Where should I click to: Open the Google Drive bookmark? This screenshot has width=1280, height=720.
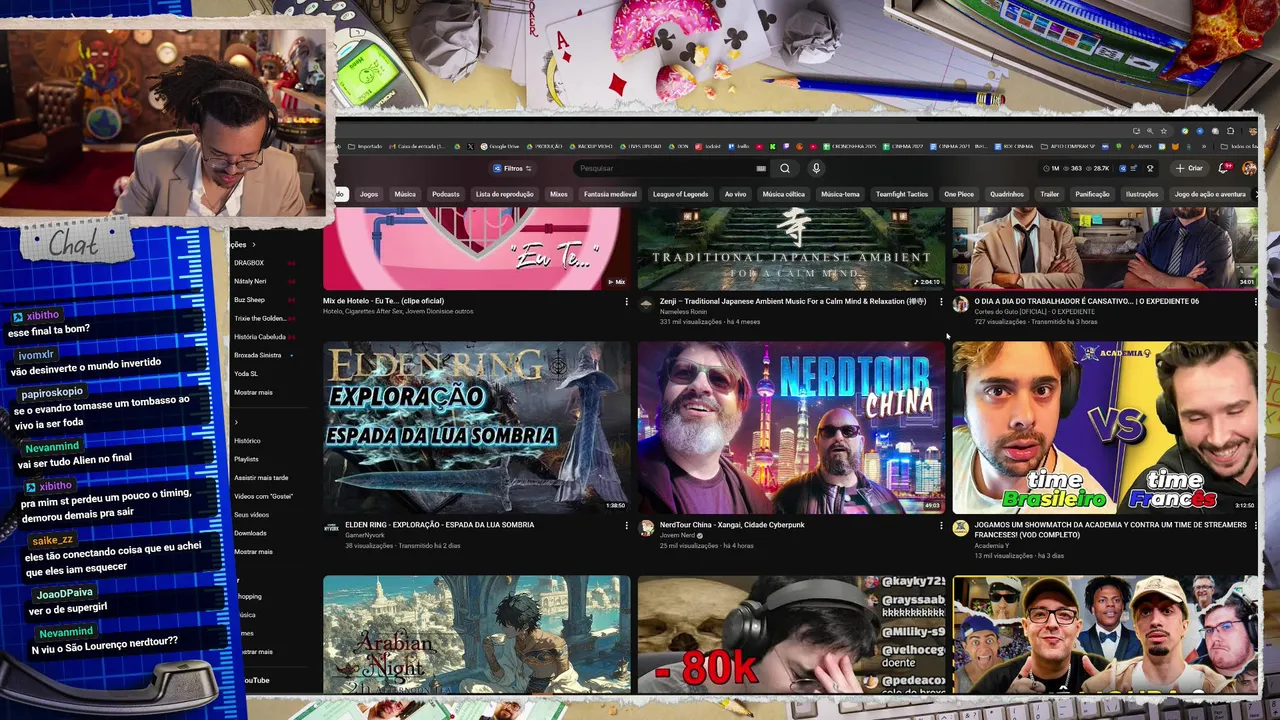[500, 146]
